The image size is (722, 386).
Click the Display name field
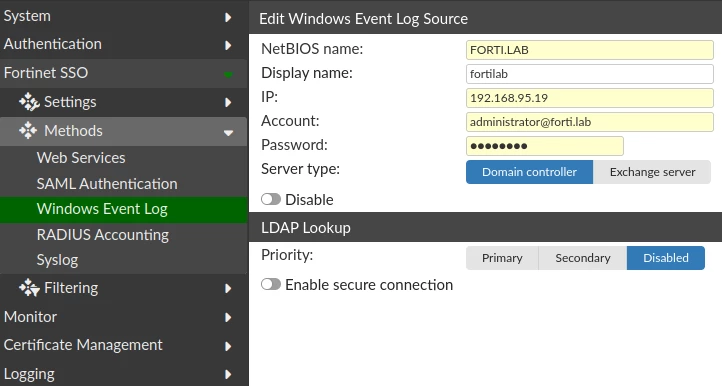click(x=589, y=74)
